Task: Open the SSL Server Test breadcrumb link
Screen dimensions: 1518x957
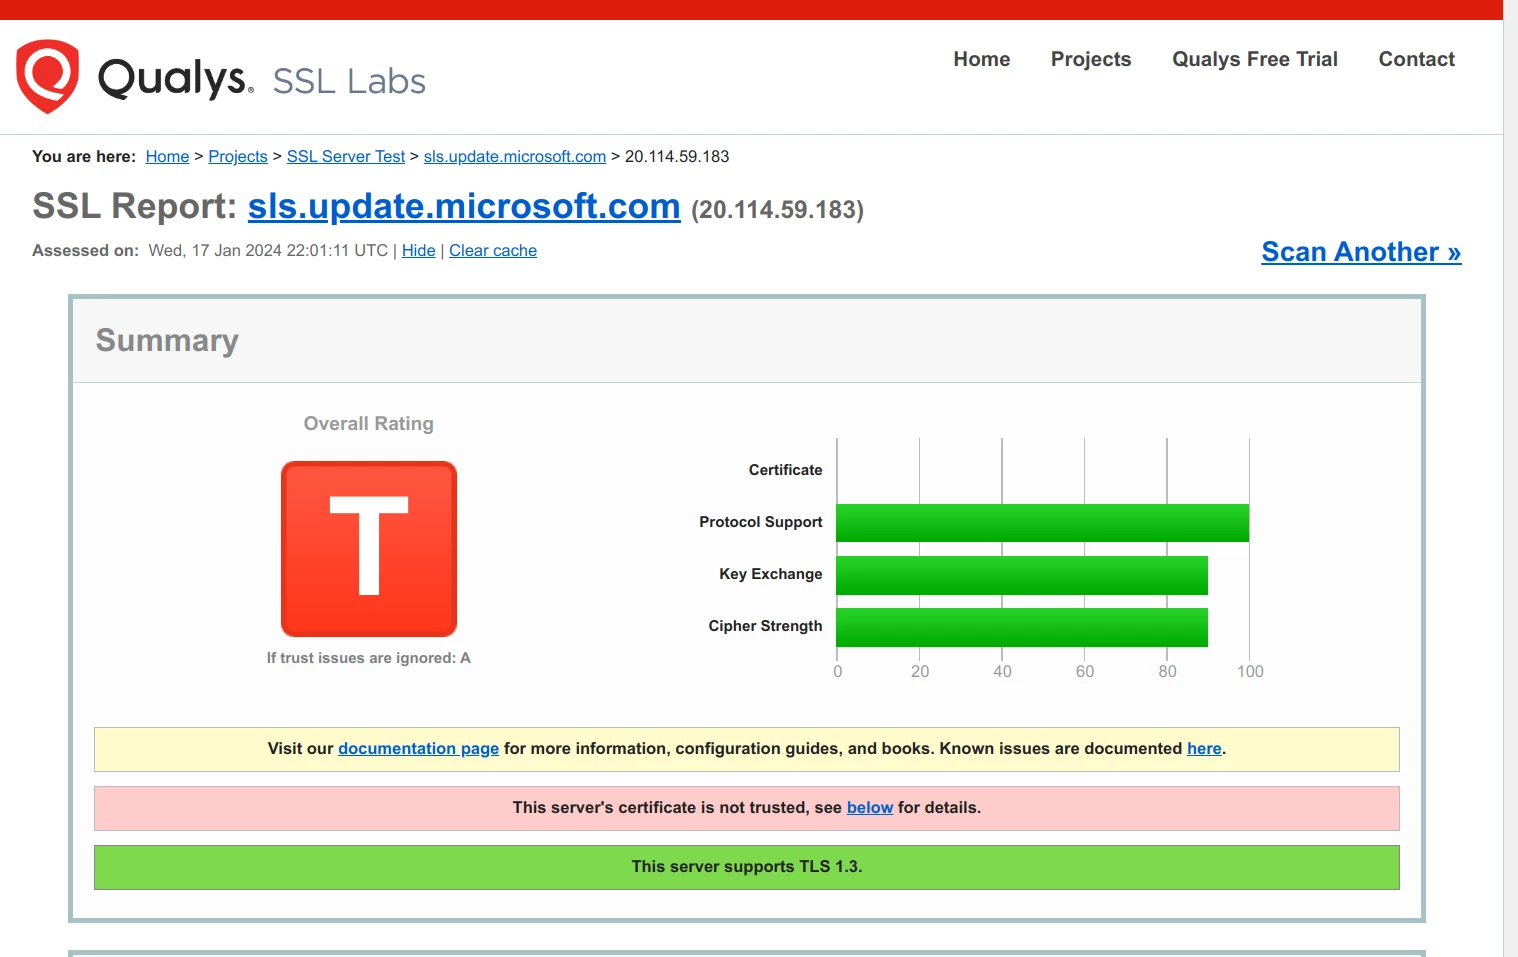Action: coord(346,157)
